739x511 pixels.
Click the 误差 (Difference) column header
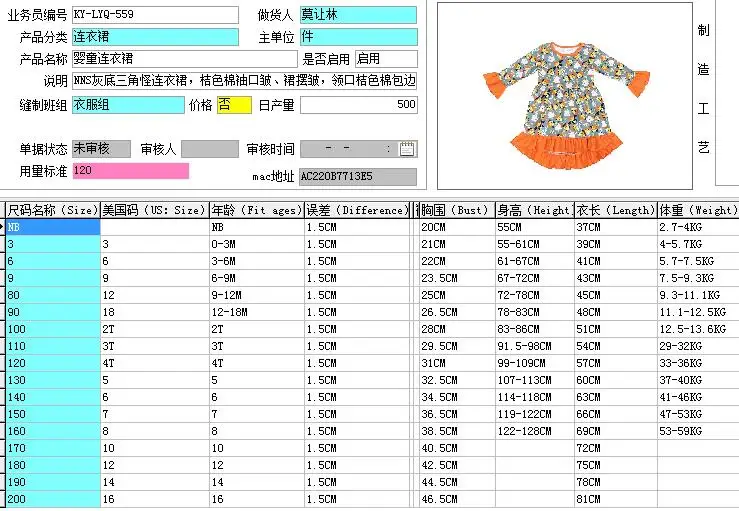(358, 210)
